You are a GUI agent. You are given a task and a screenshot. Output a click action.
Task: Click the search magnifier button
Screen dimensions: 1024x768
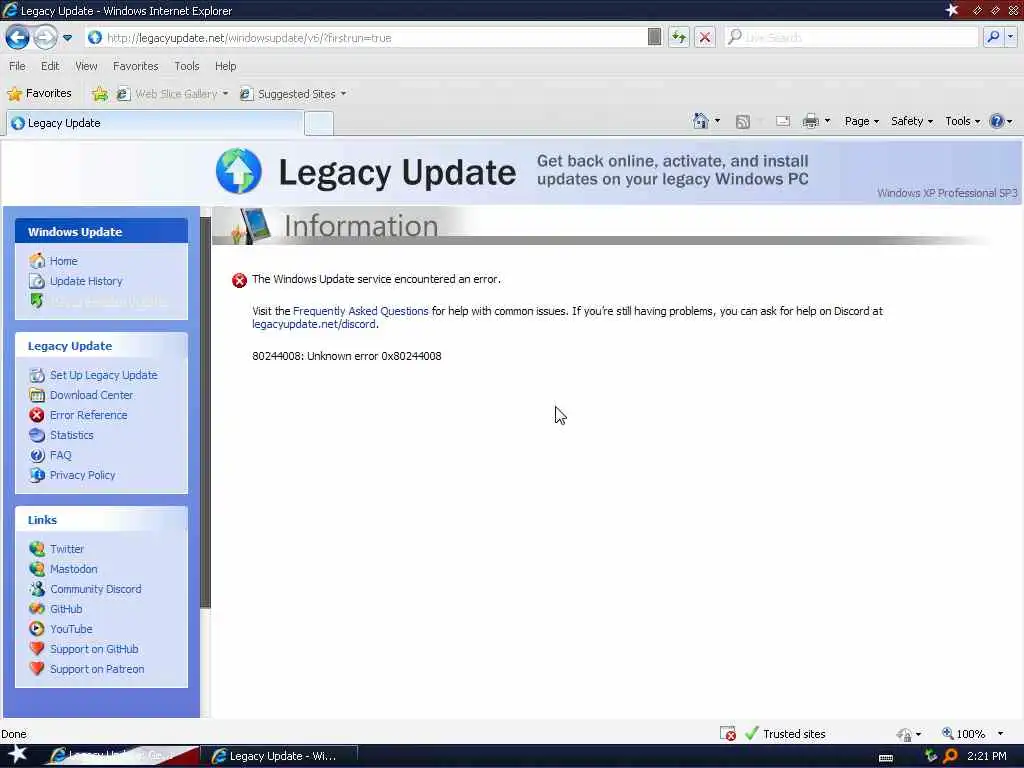coord(993,37)
